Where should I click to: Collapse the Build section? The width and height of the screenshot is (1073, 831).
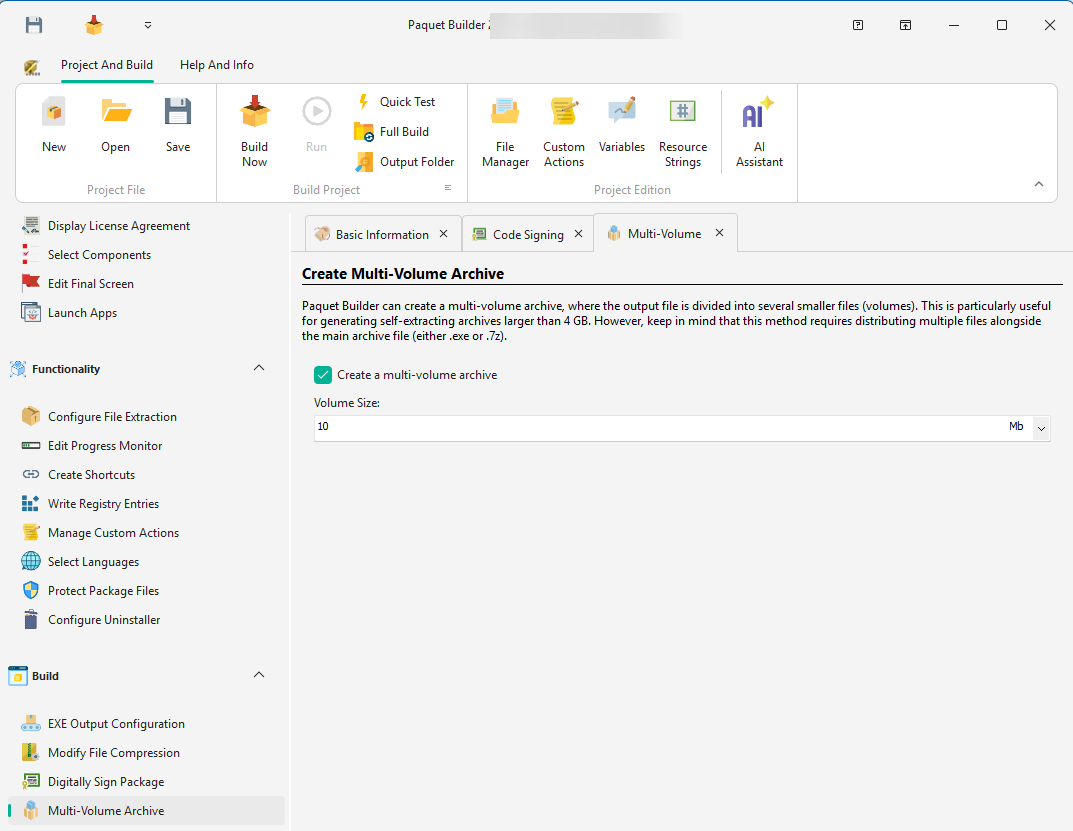(x=259, y=675)
